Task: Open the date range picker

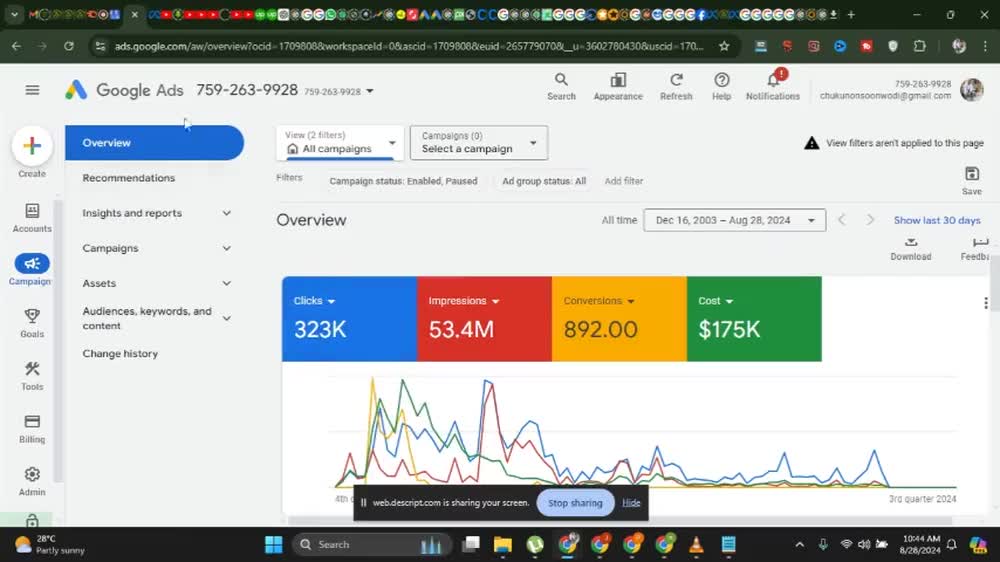Action: tap(735, 220)
